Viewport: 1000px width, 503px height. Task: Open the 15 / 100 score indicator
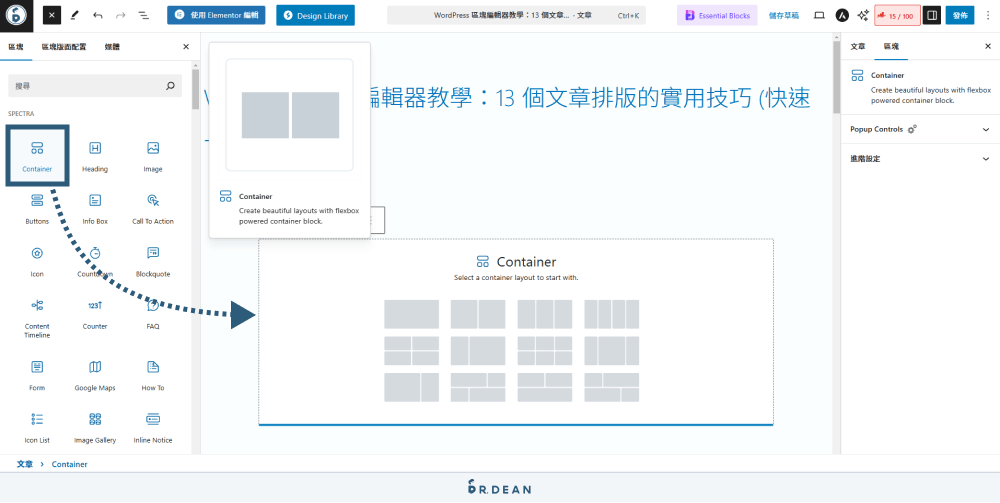[897, 15]
